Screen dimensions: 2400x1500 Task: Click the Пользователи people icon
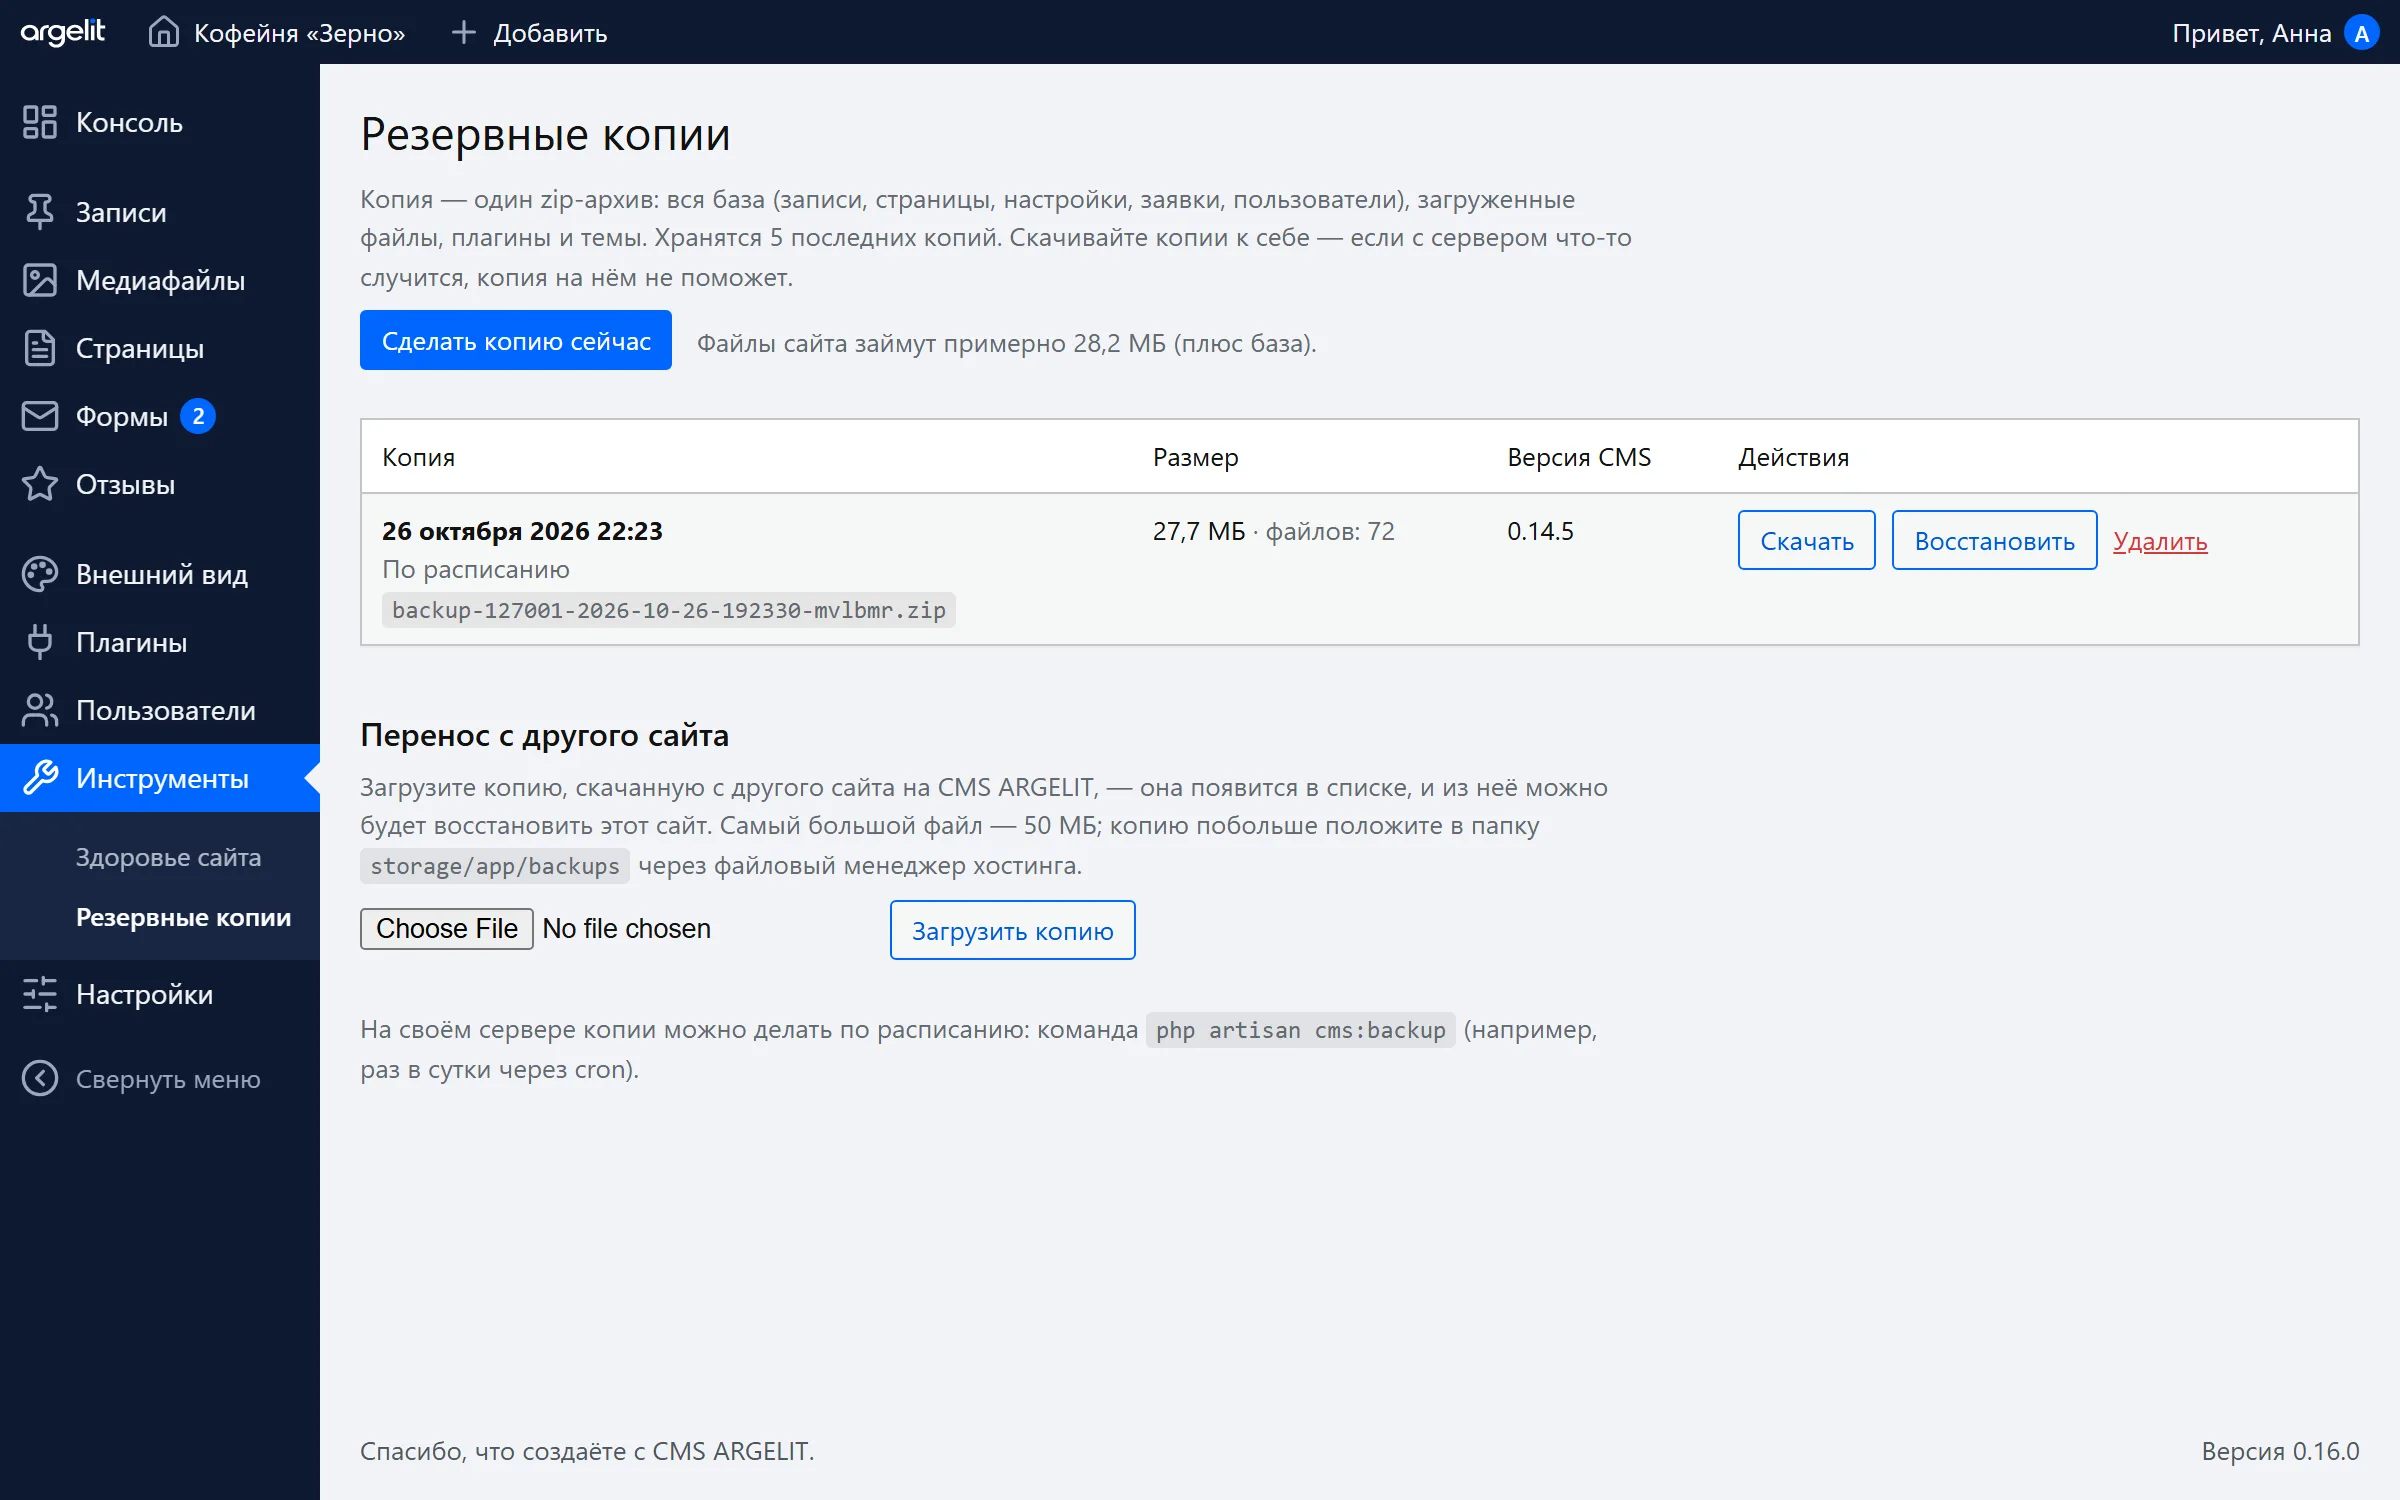[x=40, y=710]
